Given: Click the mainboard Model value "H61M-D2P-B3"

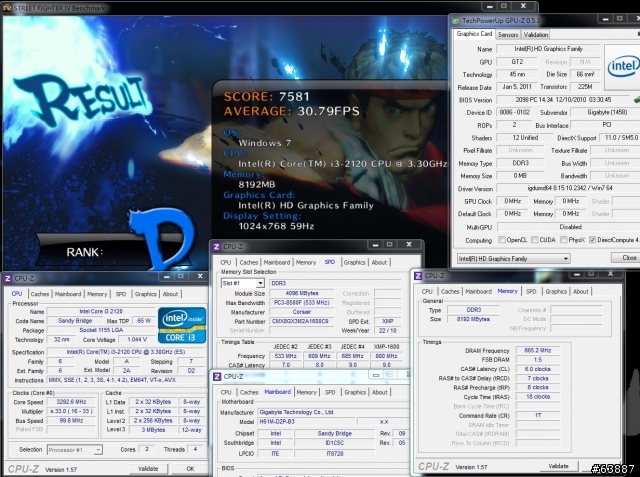Looking at the screenshot, I should tap(306, 421).
